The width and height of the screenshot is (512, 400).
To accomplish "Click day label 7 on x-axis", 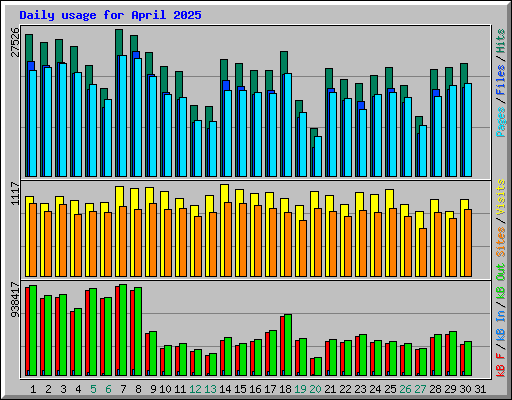I will (123, 389).
